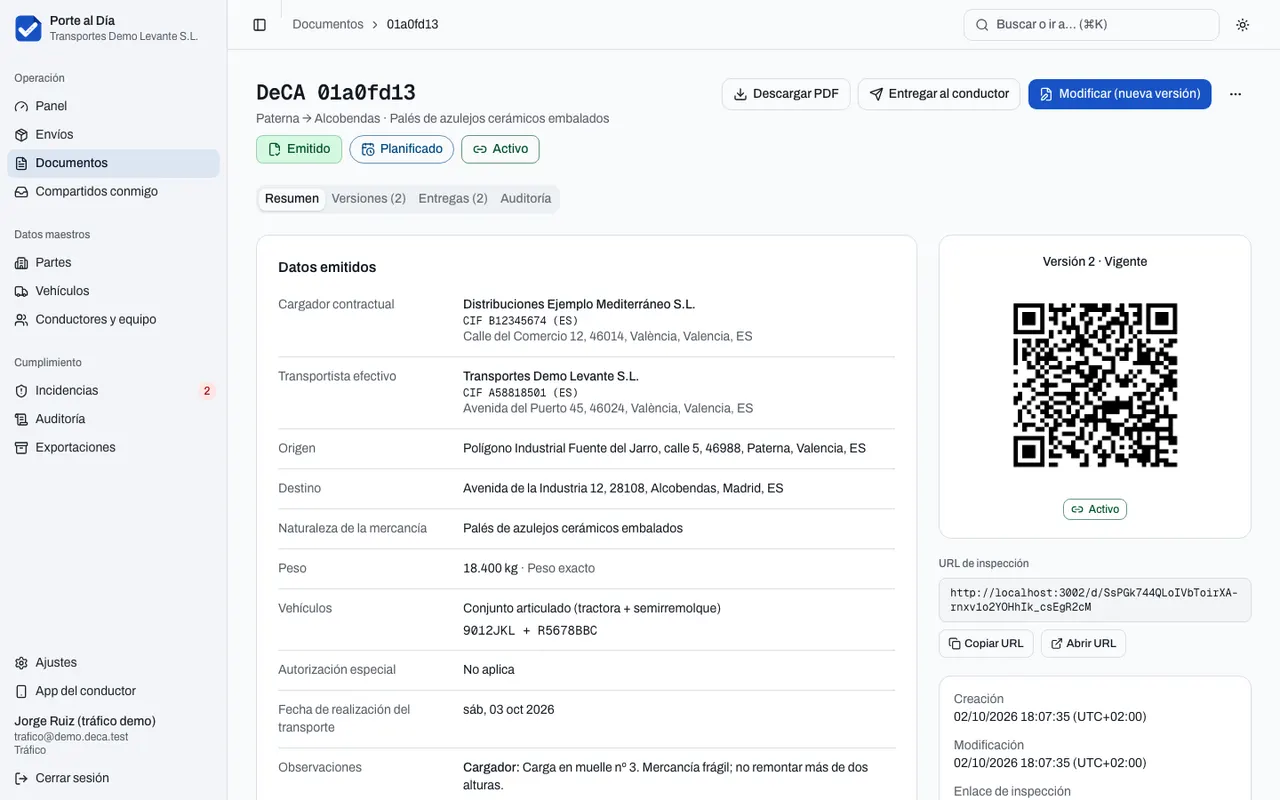The image size is (1280, 800).
Task: Click the Emitido status badge
Action: [x=299, y=149]
